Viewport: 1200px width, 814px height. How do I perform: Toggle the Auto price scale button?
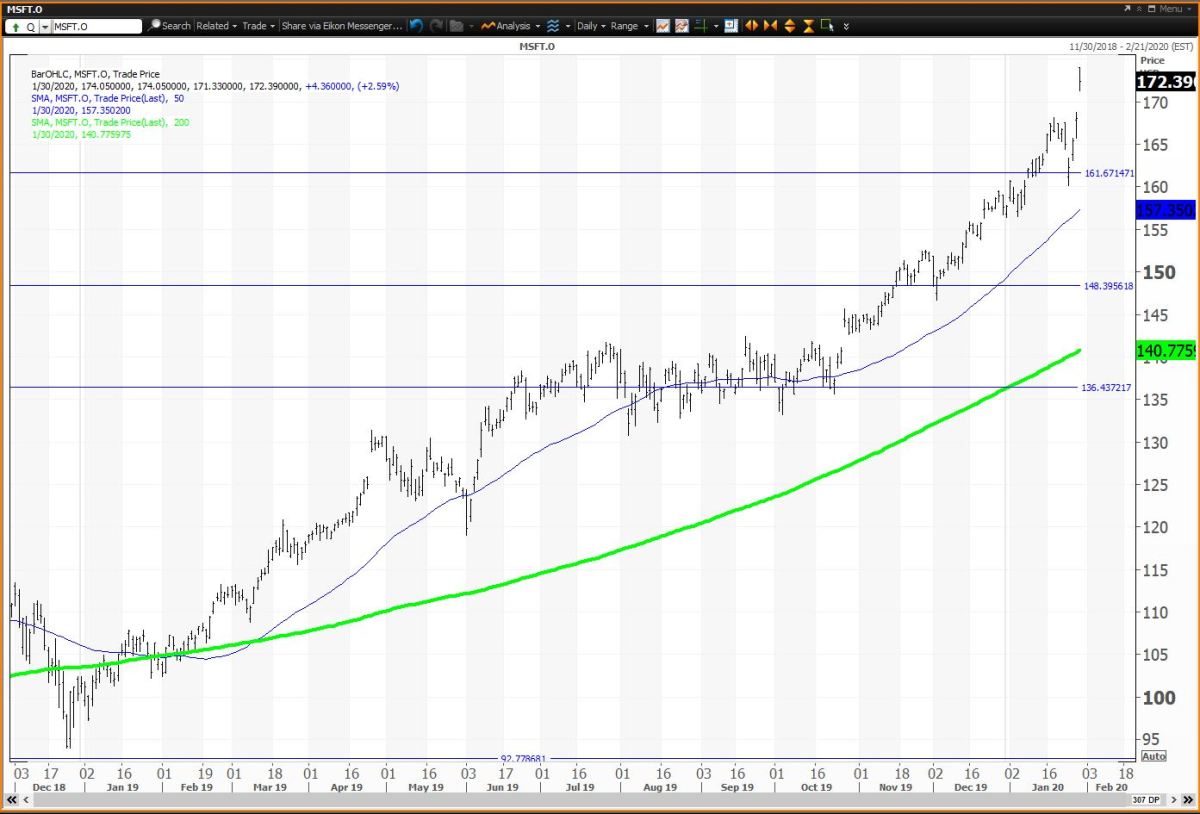coord(1152,756)
